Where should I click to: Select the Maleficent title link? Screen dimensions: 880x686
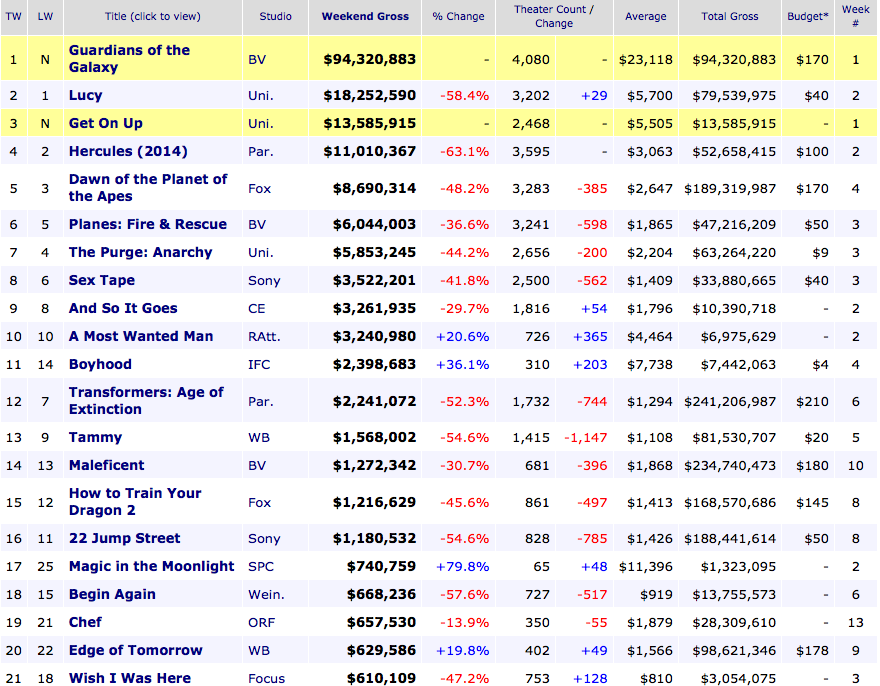(x=106, y=465)
